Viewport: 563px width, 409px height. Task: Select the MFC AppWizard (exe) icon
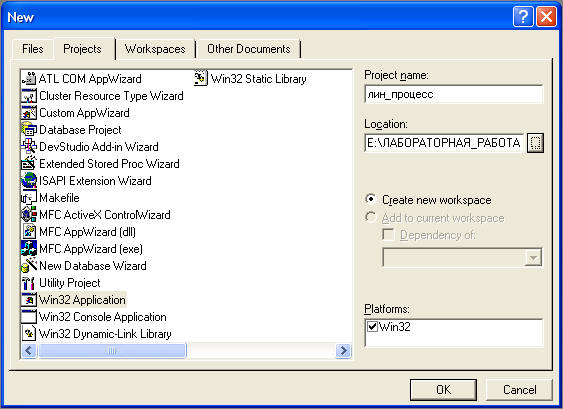tap(29, 248)
